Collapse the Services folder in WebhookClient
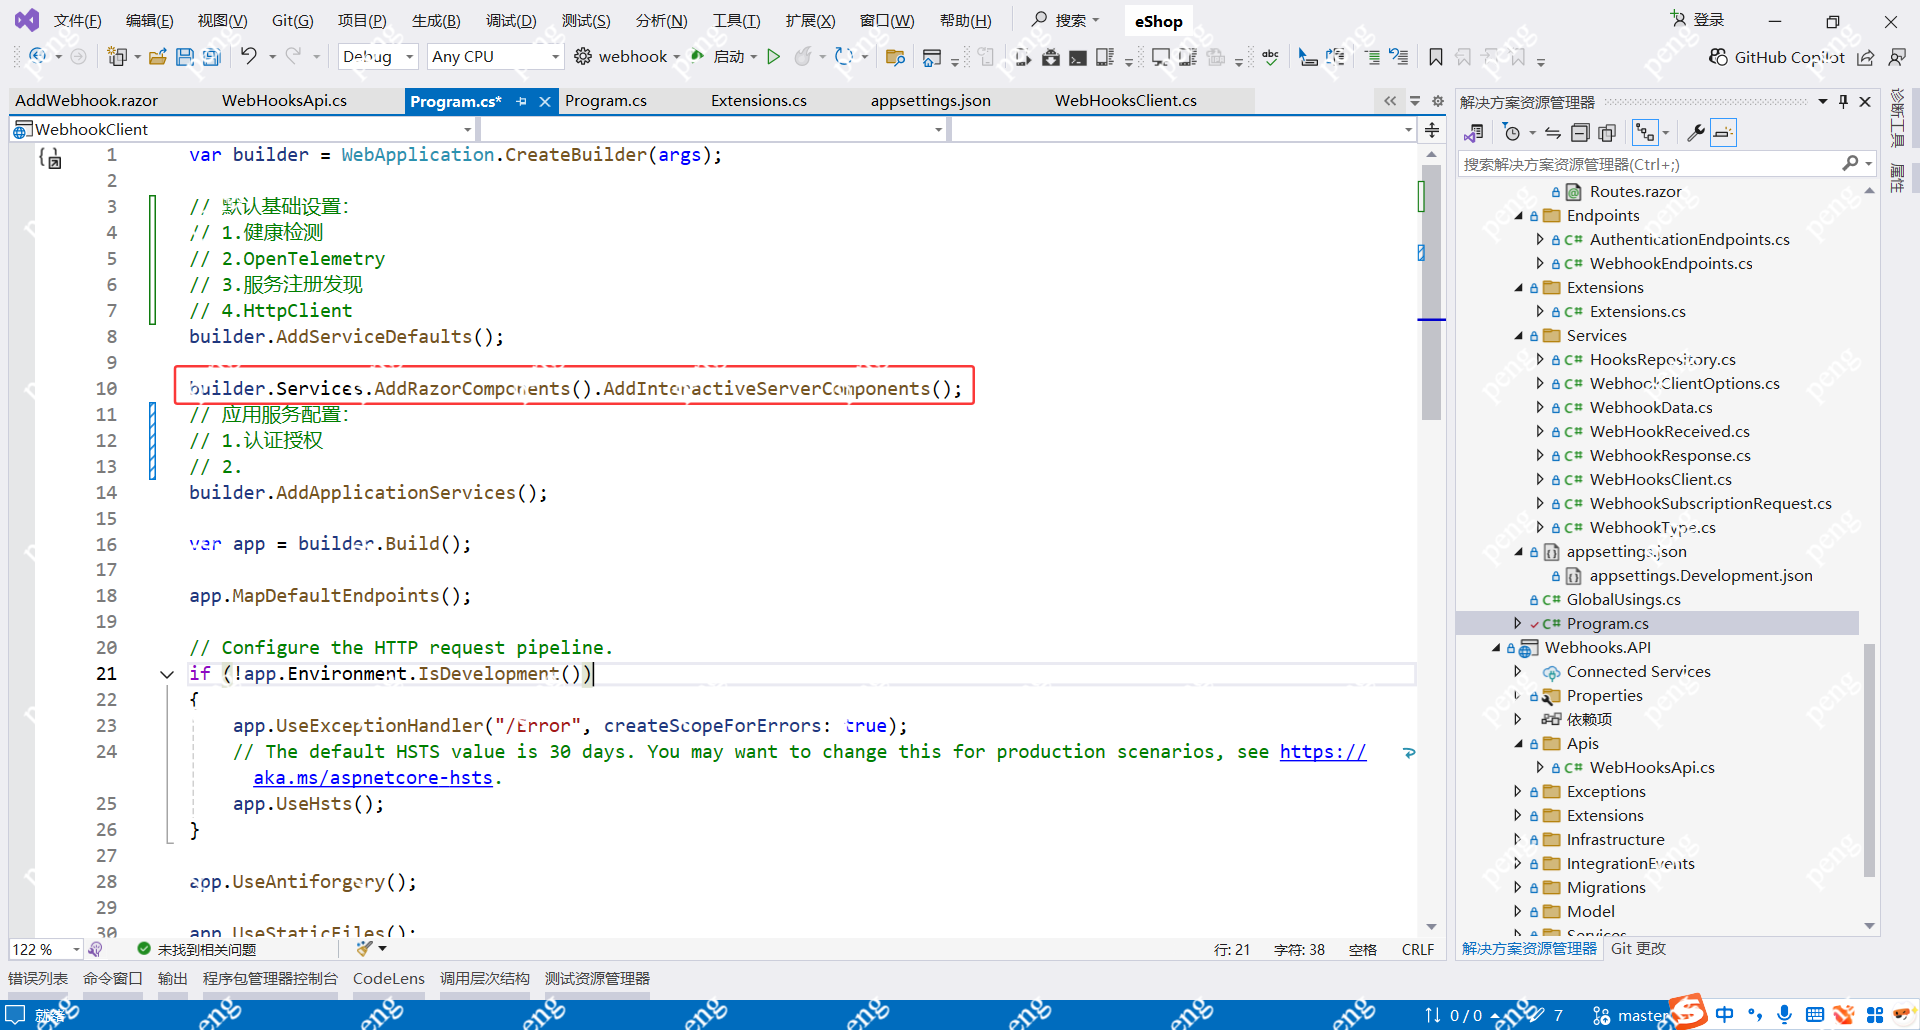Screen dimensions: 1920x1030 1519,336
